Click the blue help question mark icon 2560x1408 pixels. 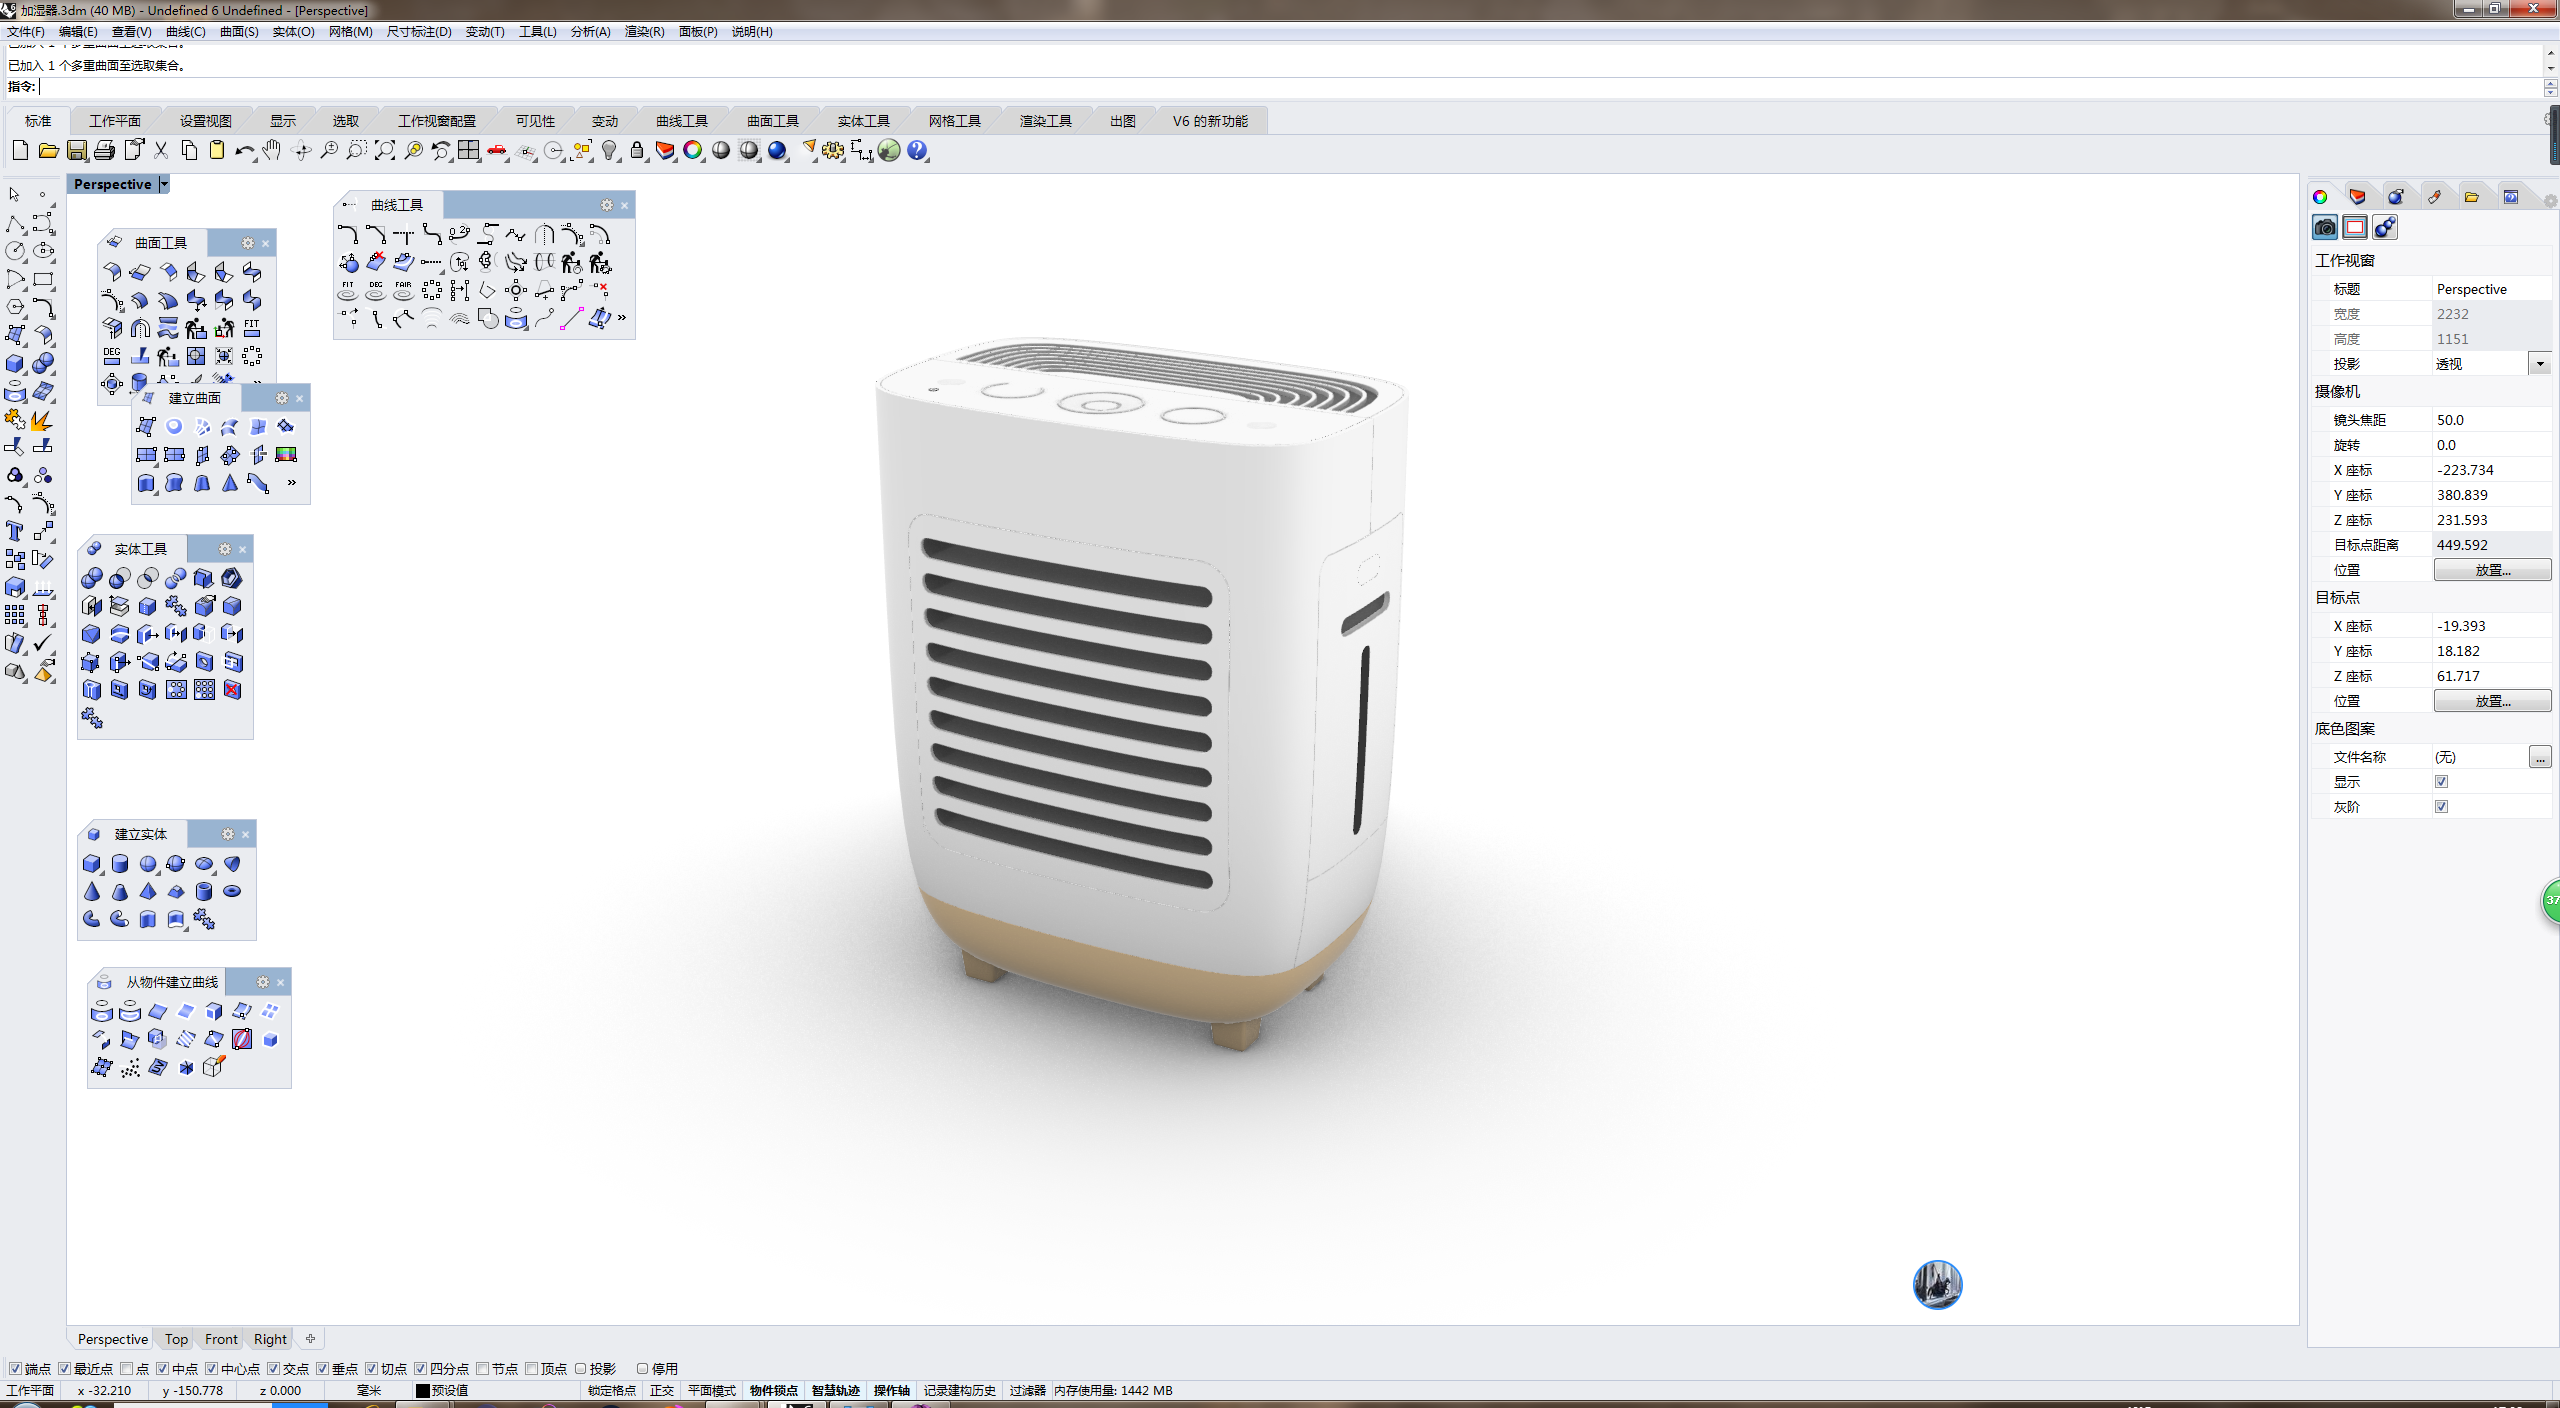tap(917, 151)
